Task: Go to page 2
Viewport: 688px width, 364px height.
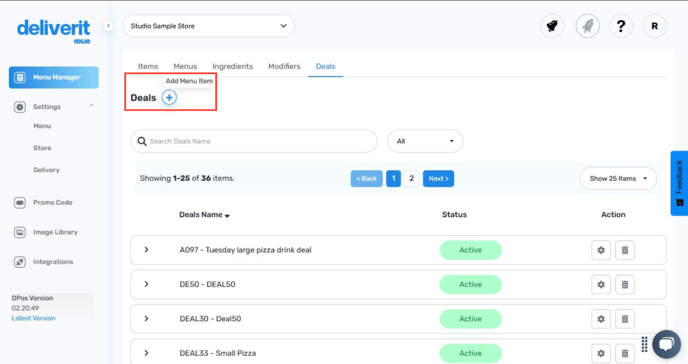Action: [412, 178]
